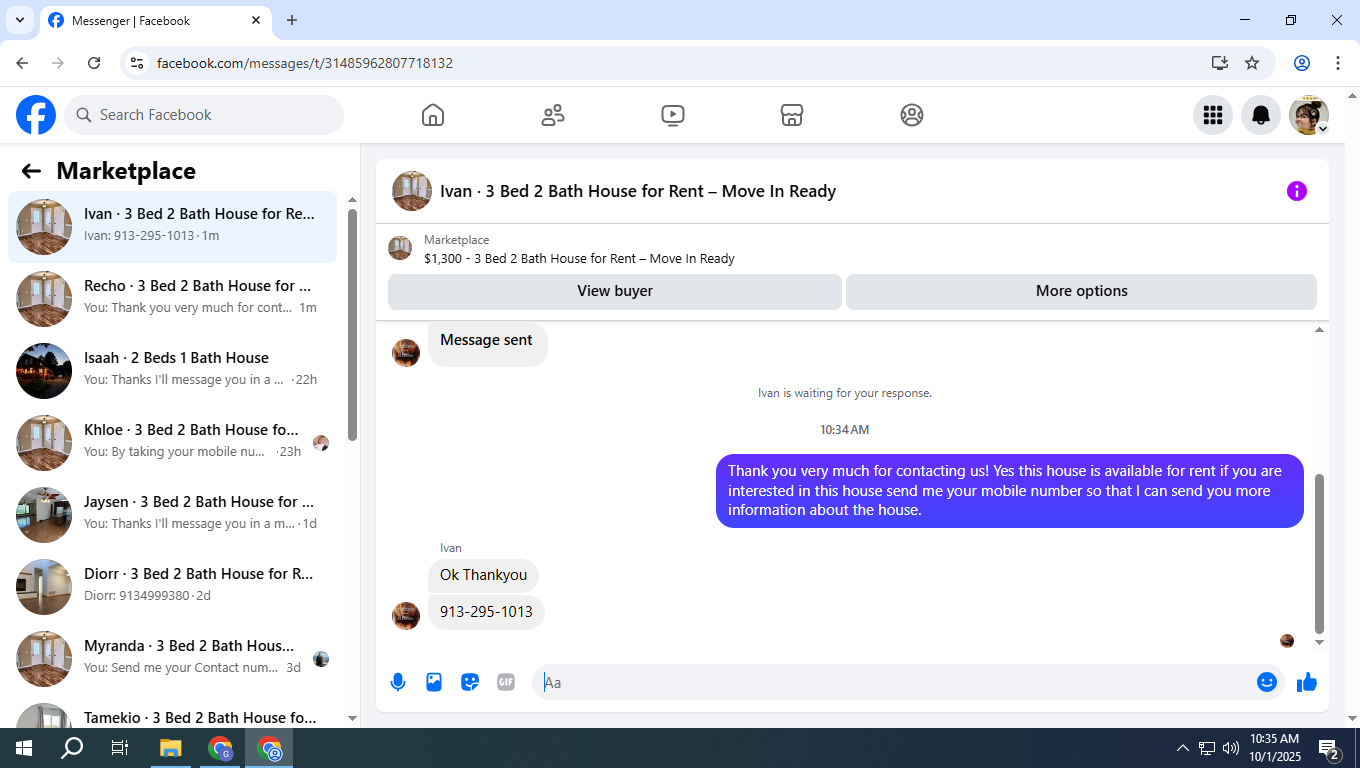1360x768 pixels.
Task: Open a new browser tab
Action: click(x=292, y=20)
